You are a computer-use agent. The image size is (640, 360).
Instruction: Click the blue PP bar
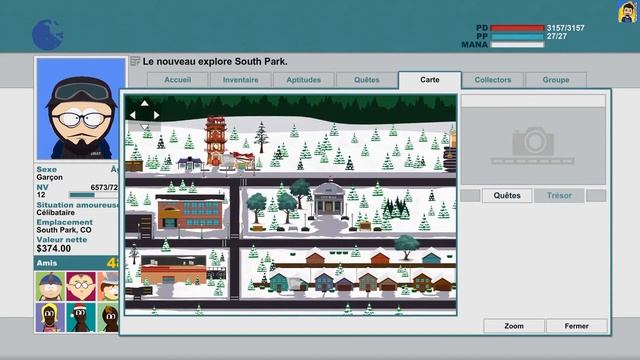click(517, 36)
